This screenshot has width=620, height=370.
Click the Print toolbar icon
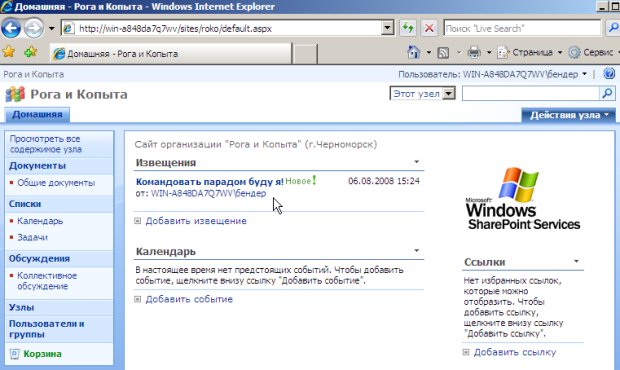[474, 52]
